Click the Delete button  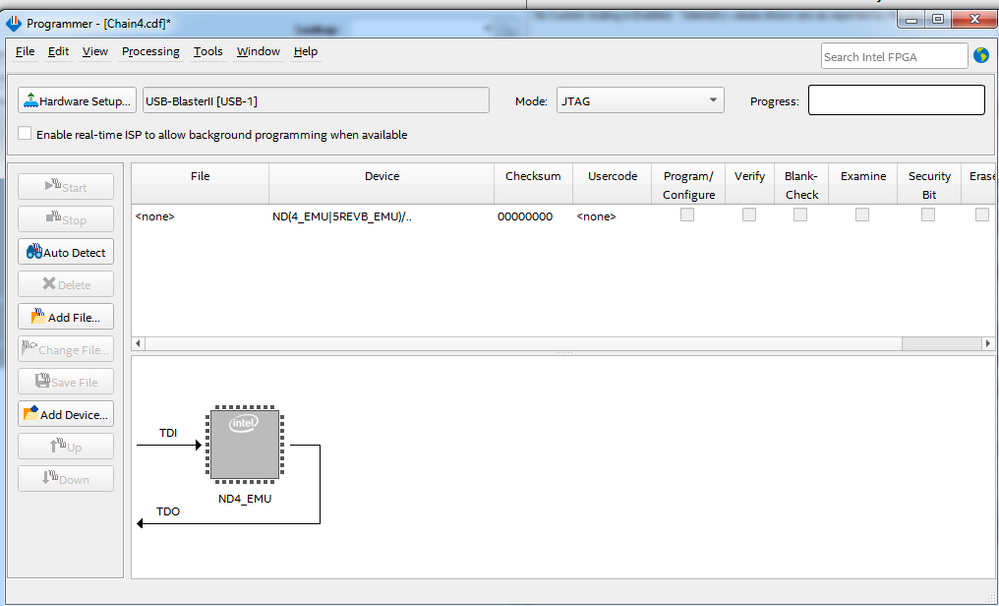point(66,285)
